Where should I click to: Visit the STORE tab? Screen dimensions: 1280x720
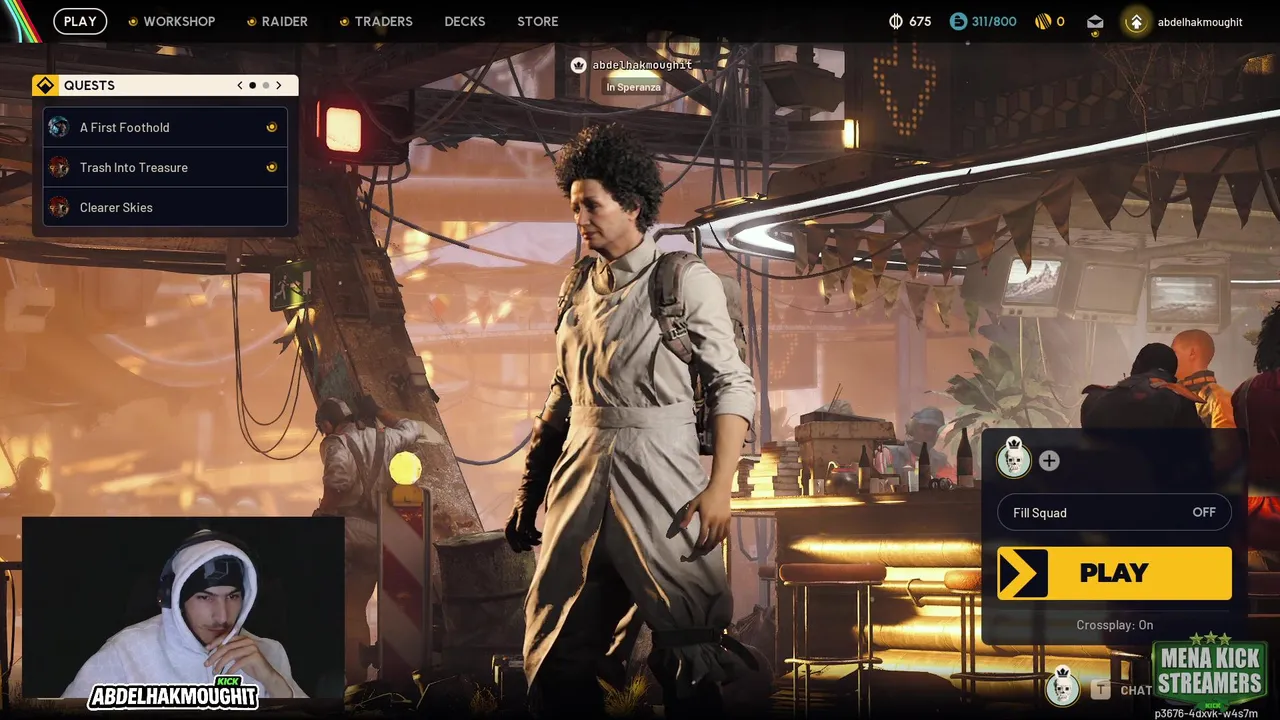(x=538, y=21)
